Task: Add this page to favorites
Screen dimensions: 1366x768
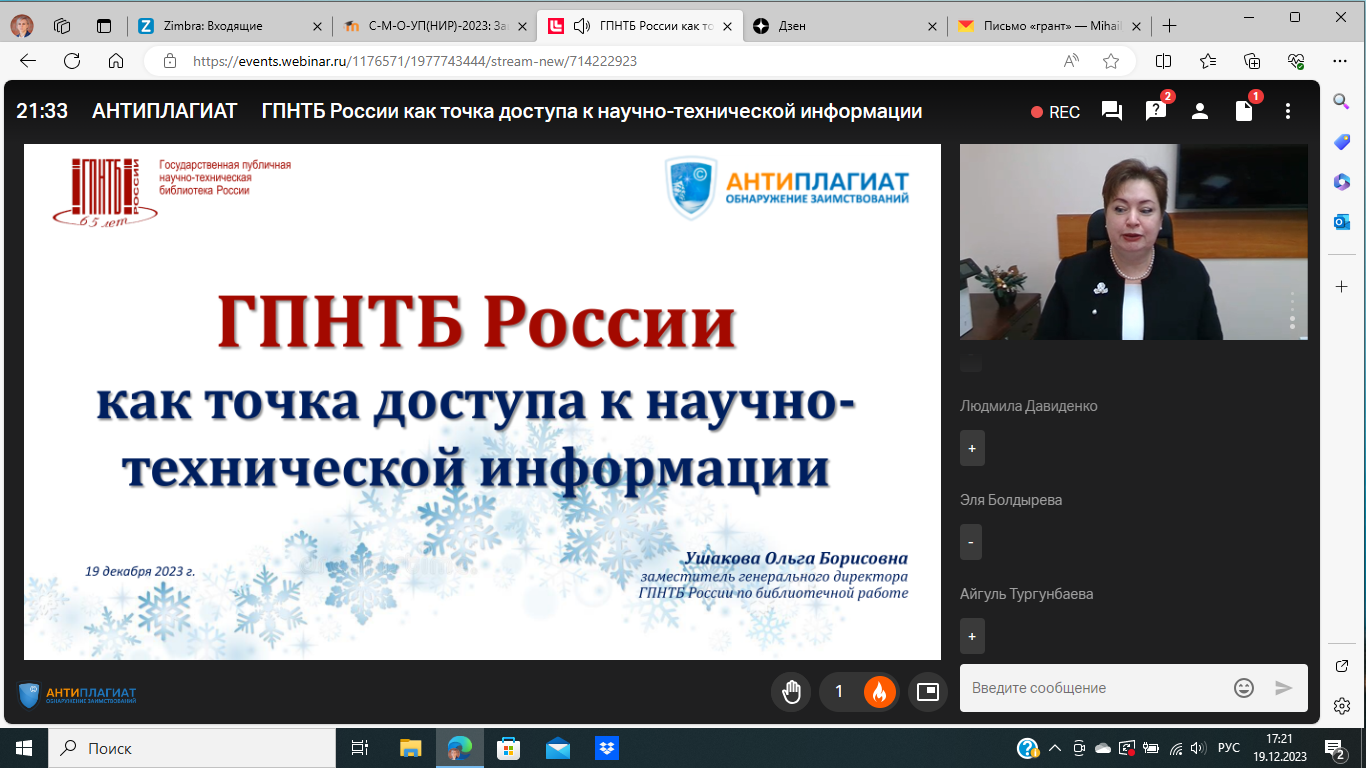Action: coord(1111,61)
